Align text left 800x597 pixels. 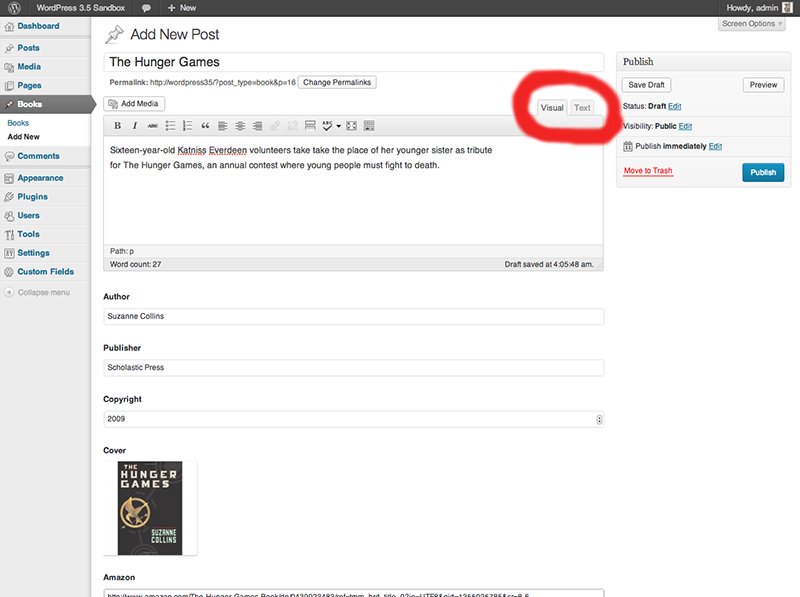222,126
